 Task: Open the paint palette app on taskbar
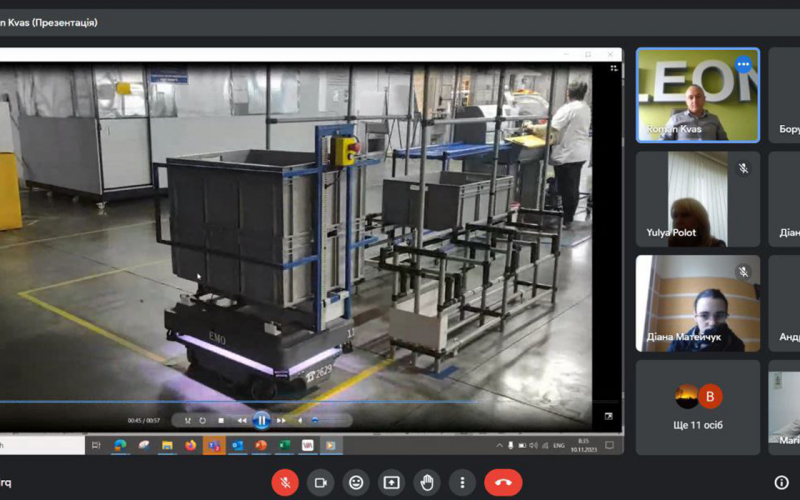coord(144,445)
